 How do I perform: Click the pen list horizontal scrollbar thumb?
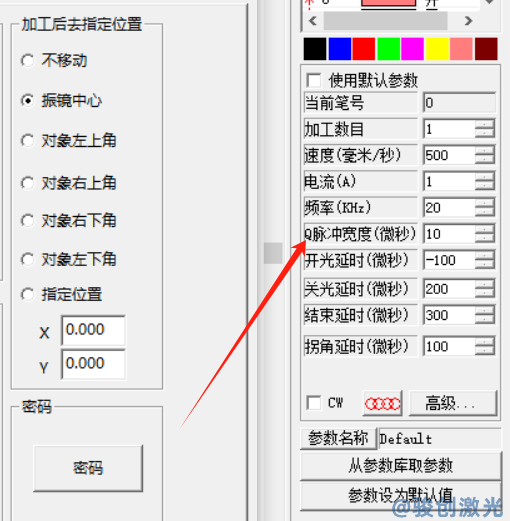[x=385, y=21]
